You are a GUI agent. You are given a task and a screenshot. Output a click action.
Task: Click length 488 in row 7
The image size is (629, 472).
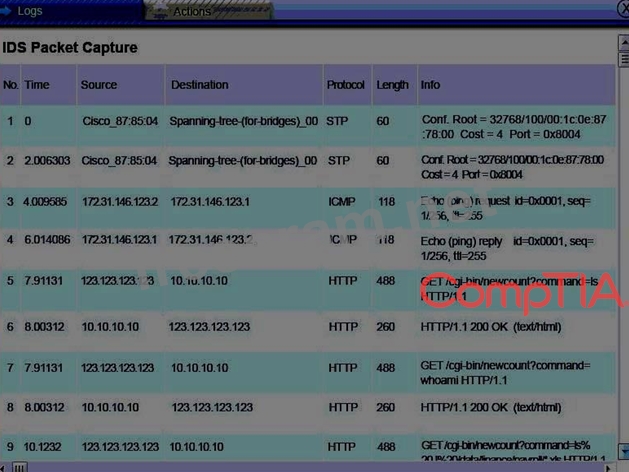pyautogui.click(x=386, y=368)
